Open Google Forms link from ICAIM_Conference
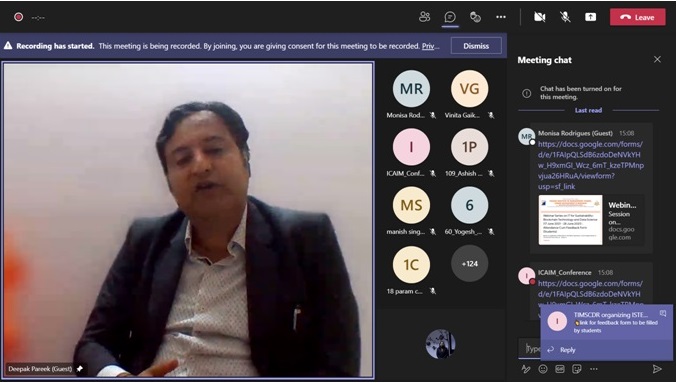 (590, 294)
